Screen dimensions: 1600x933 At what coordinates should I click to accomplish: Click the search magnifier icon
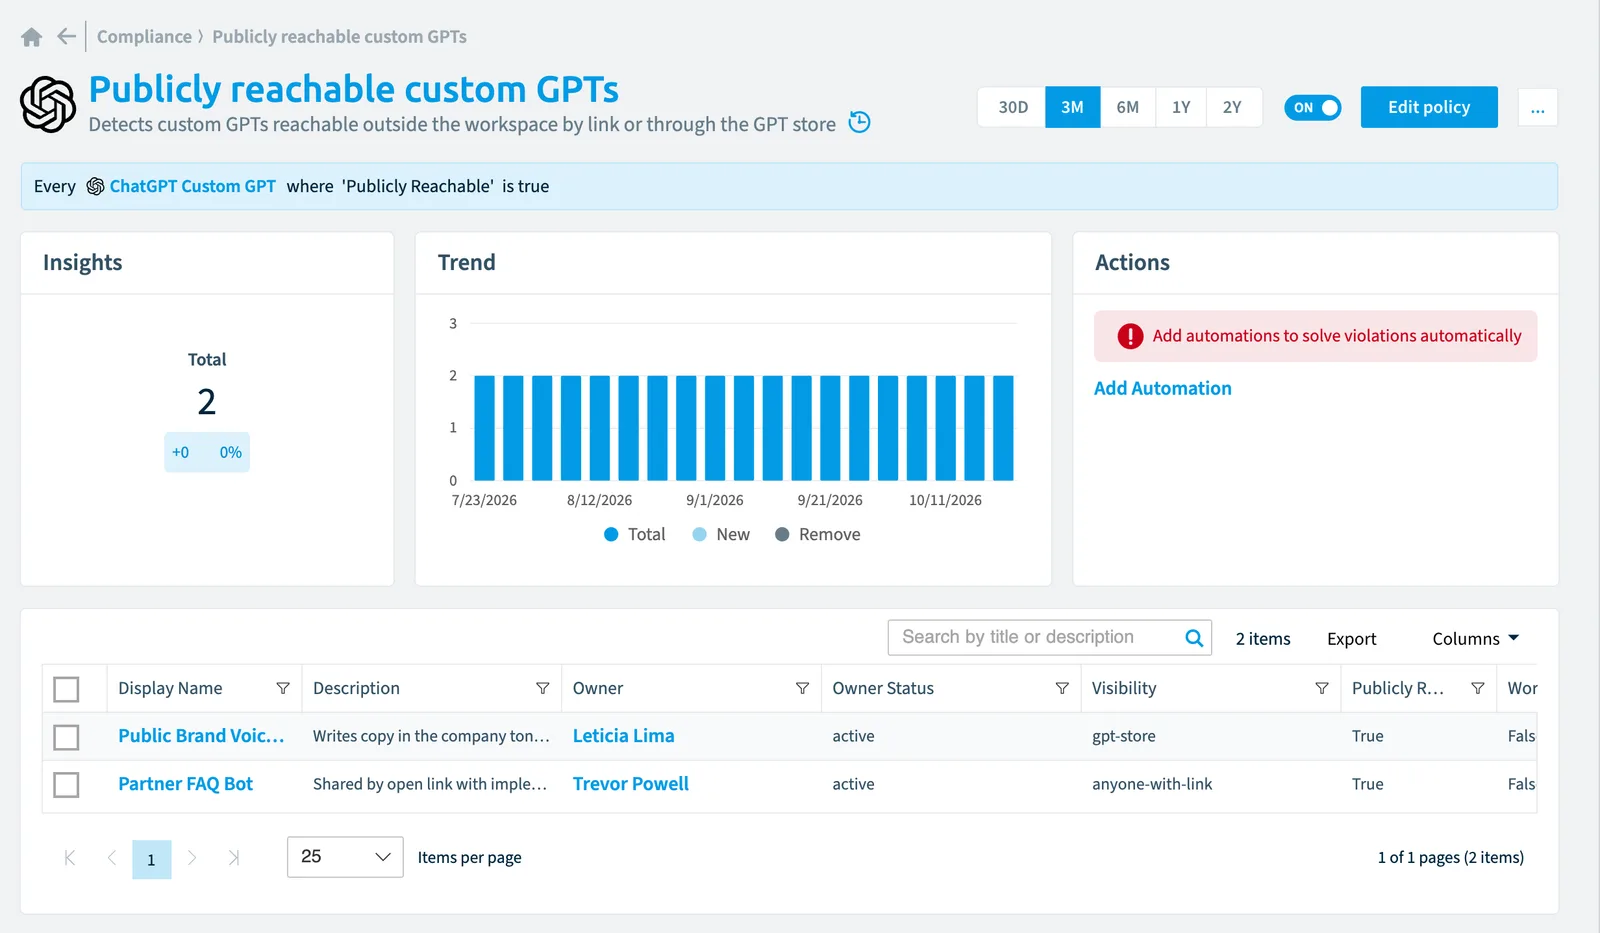click(x=1194, y=638)
